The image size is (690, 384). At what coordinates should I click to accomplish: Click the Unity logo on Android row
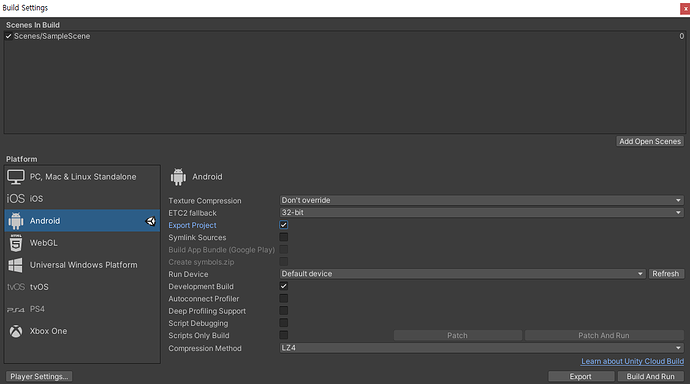point(150,221)
